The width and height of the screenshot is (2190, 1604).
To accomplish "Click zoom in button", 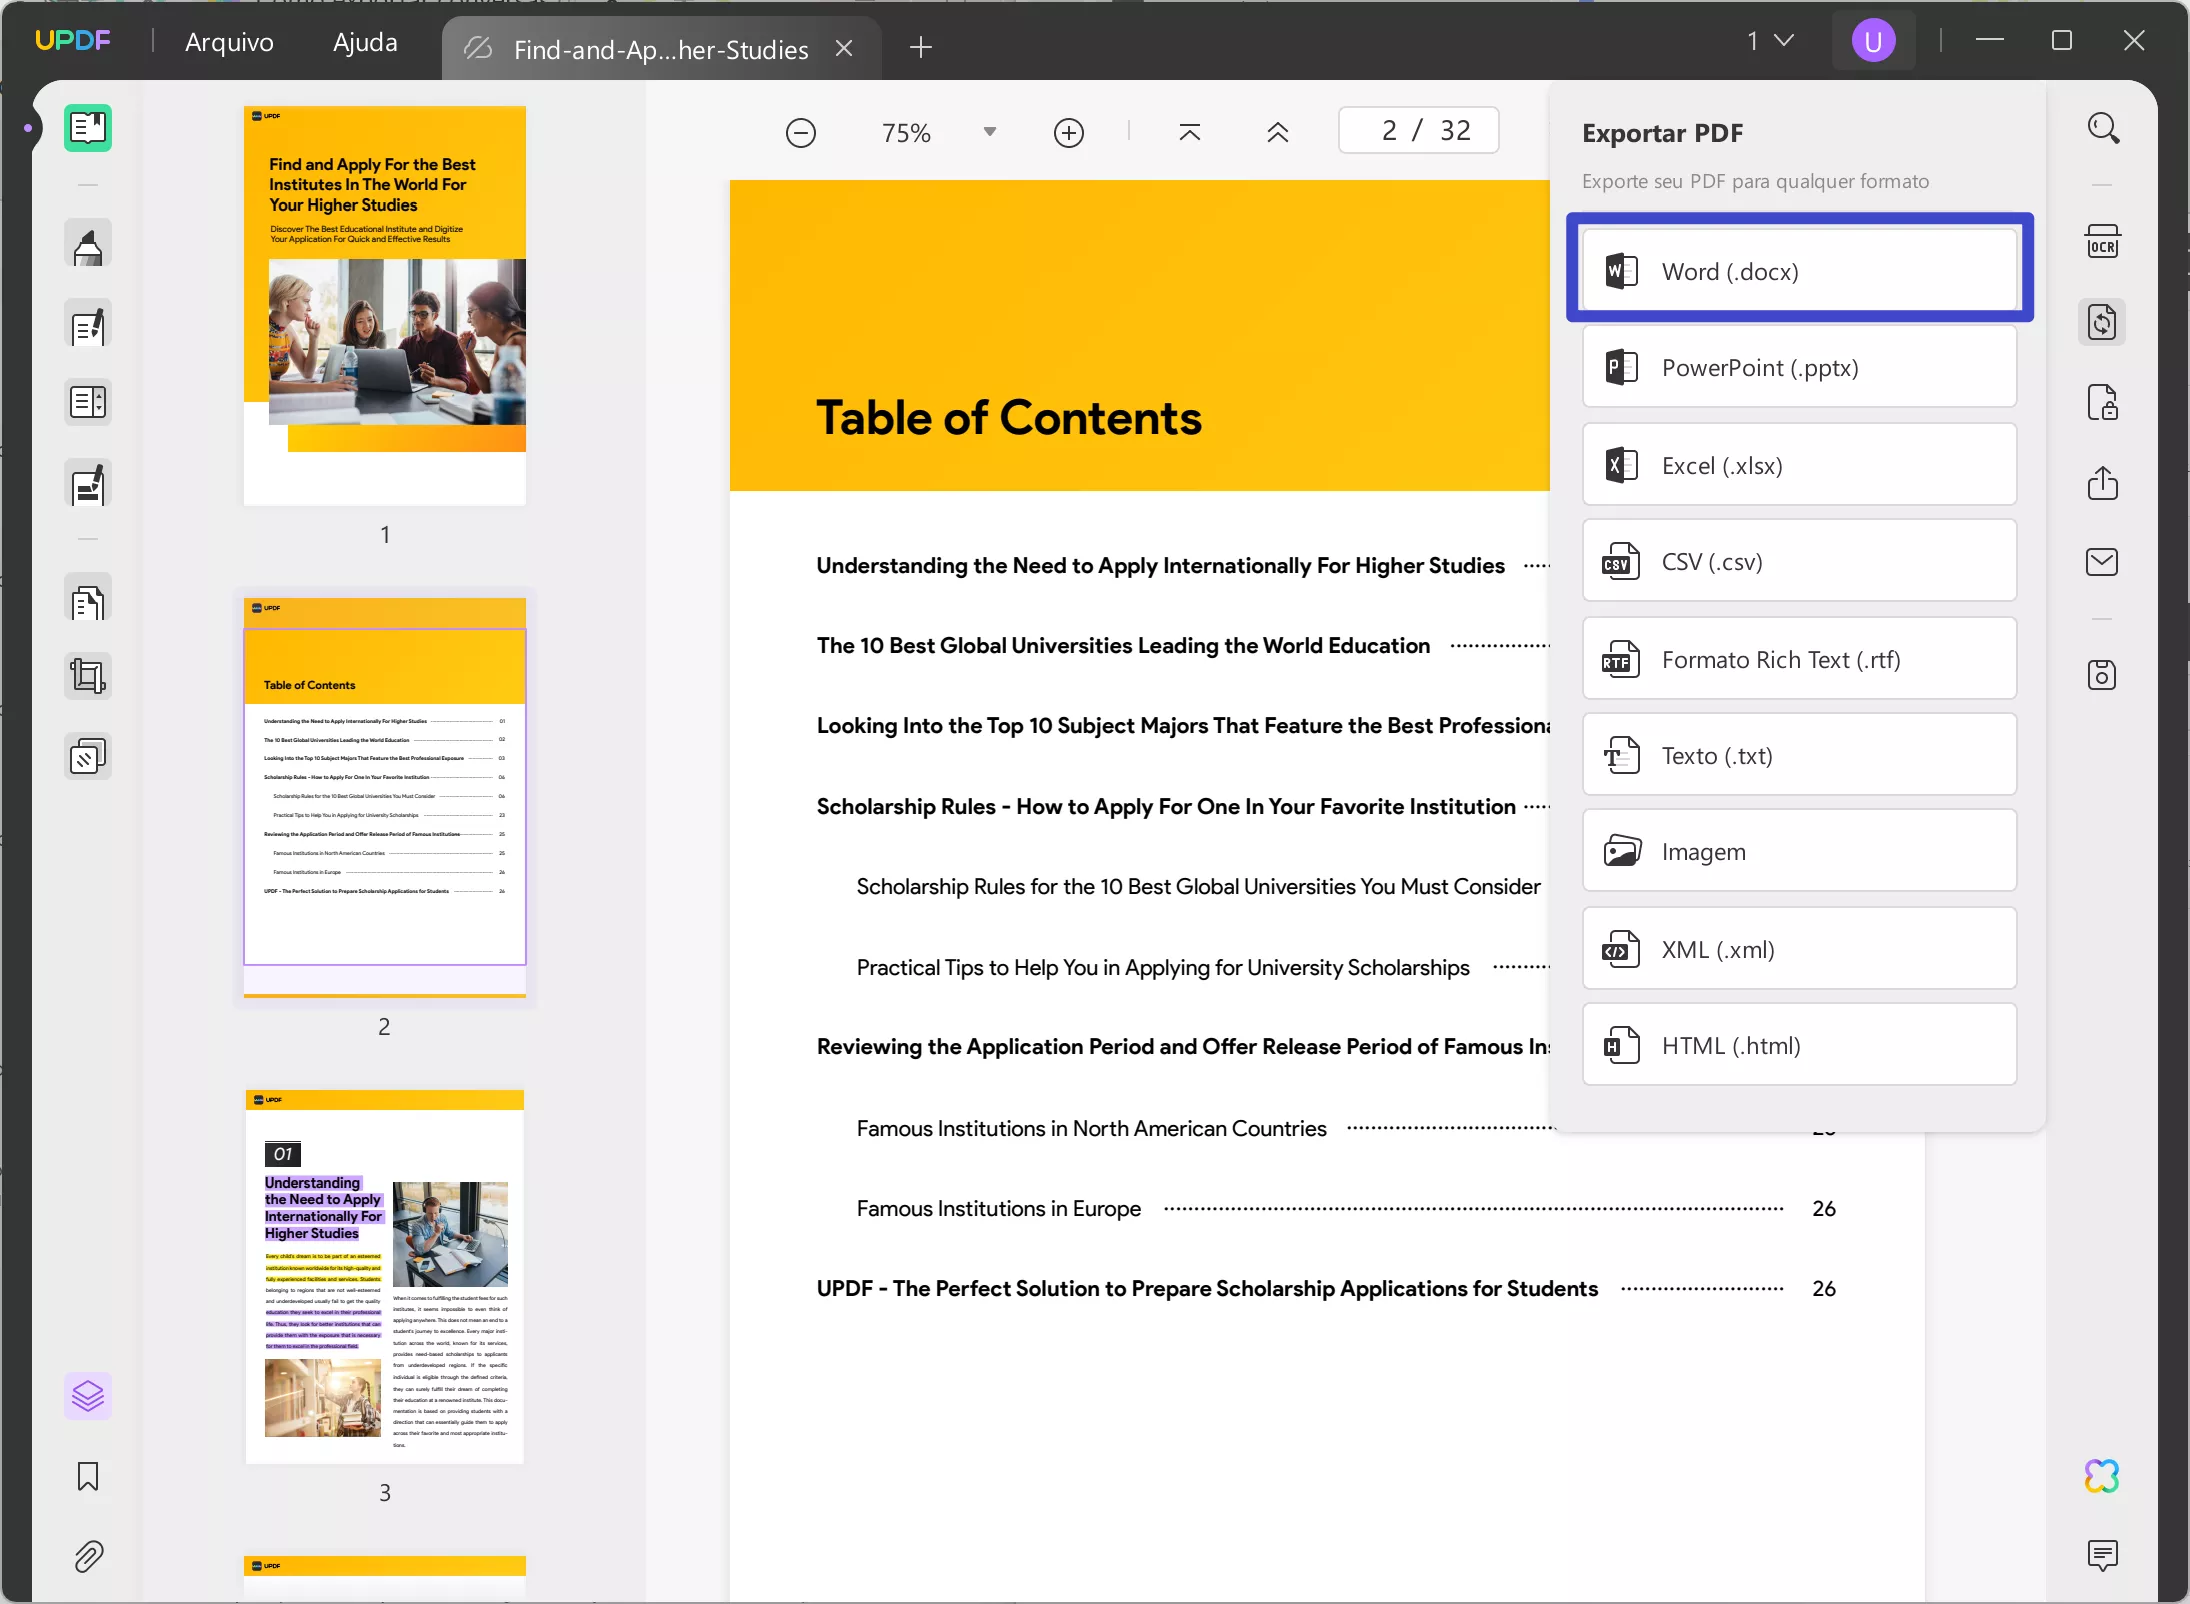I will point(1069,133).
